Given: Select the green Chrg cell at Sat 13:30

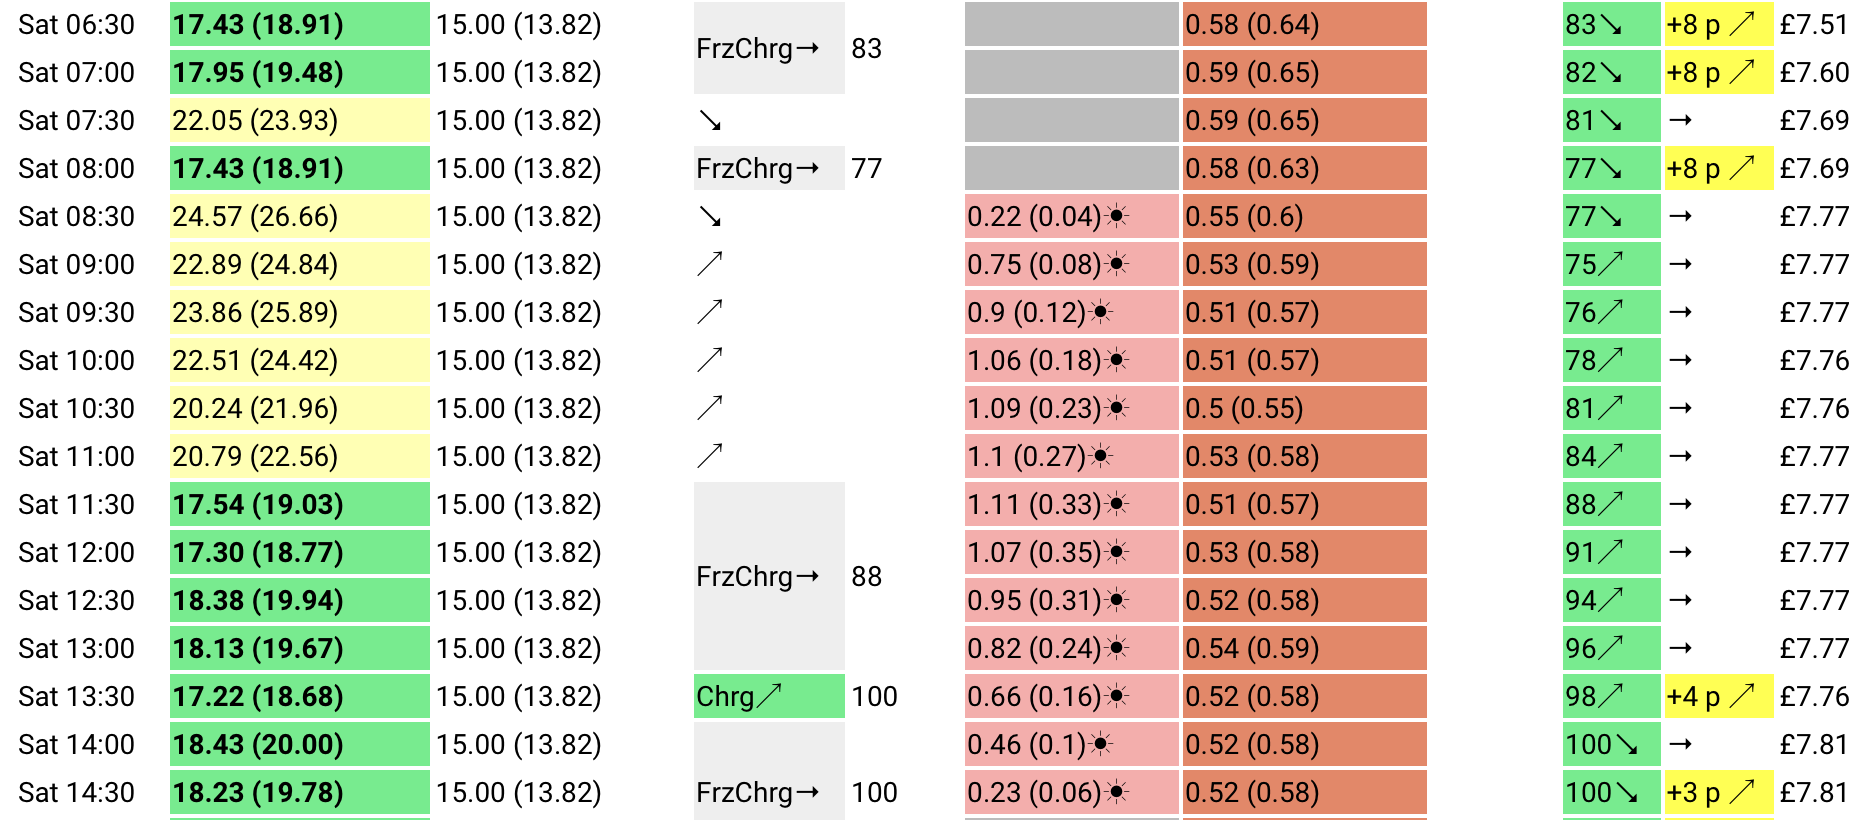Looking at the screenshot, I should (769, 696).
